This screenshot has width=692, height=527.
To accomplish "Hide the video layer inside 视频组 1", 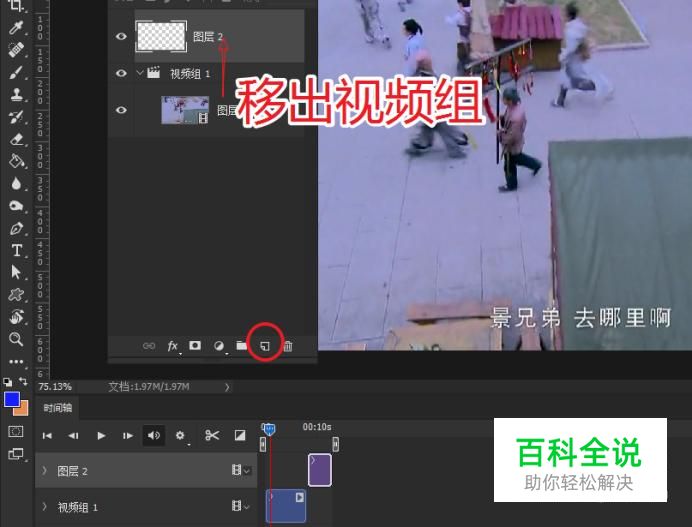I will coord(121,110).
